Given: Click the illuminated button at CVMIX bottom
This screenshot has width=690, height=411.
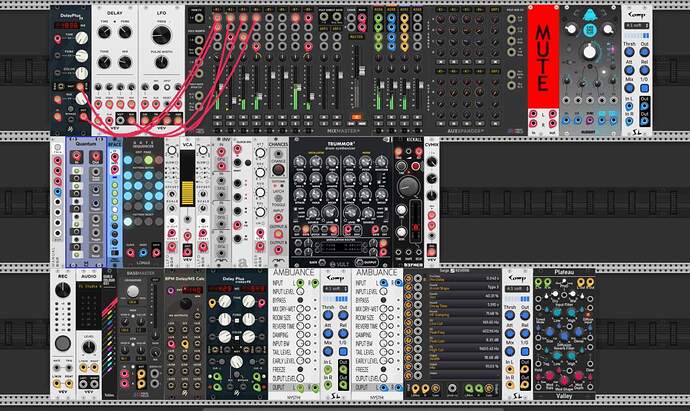Looking at the screenshot, I should click(x=432, y=252).
